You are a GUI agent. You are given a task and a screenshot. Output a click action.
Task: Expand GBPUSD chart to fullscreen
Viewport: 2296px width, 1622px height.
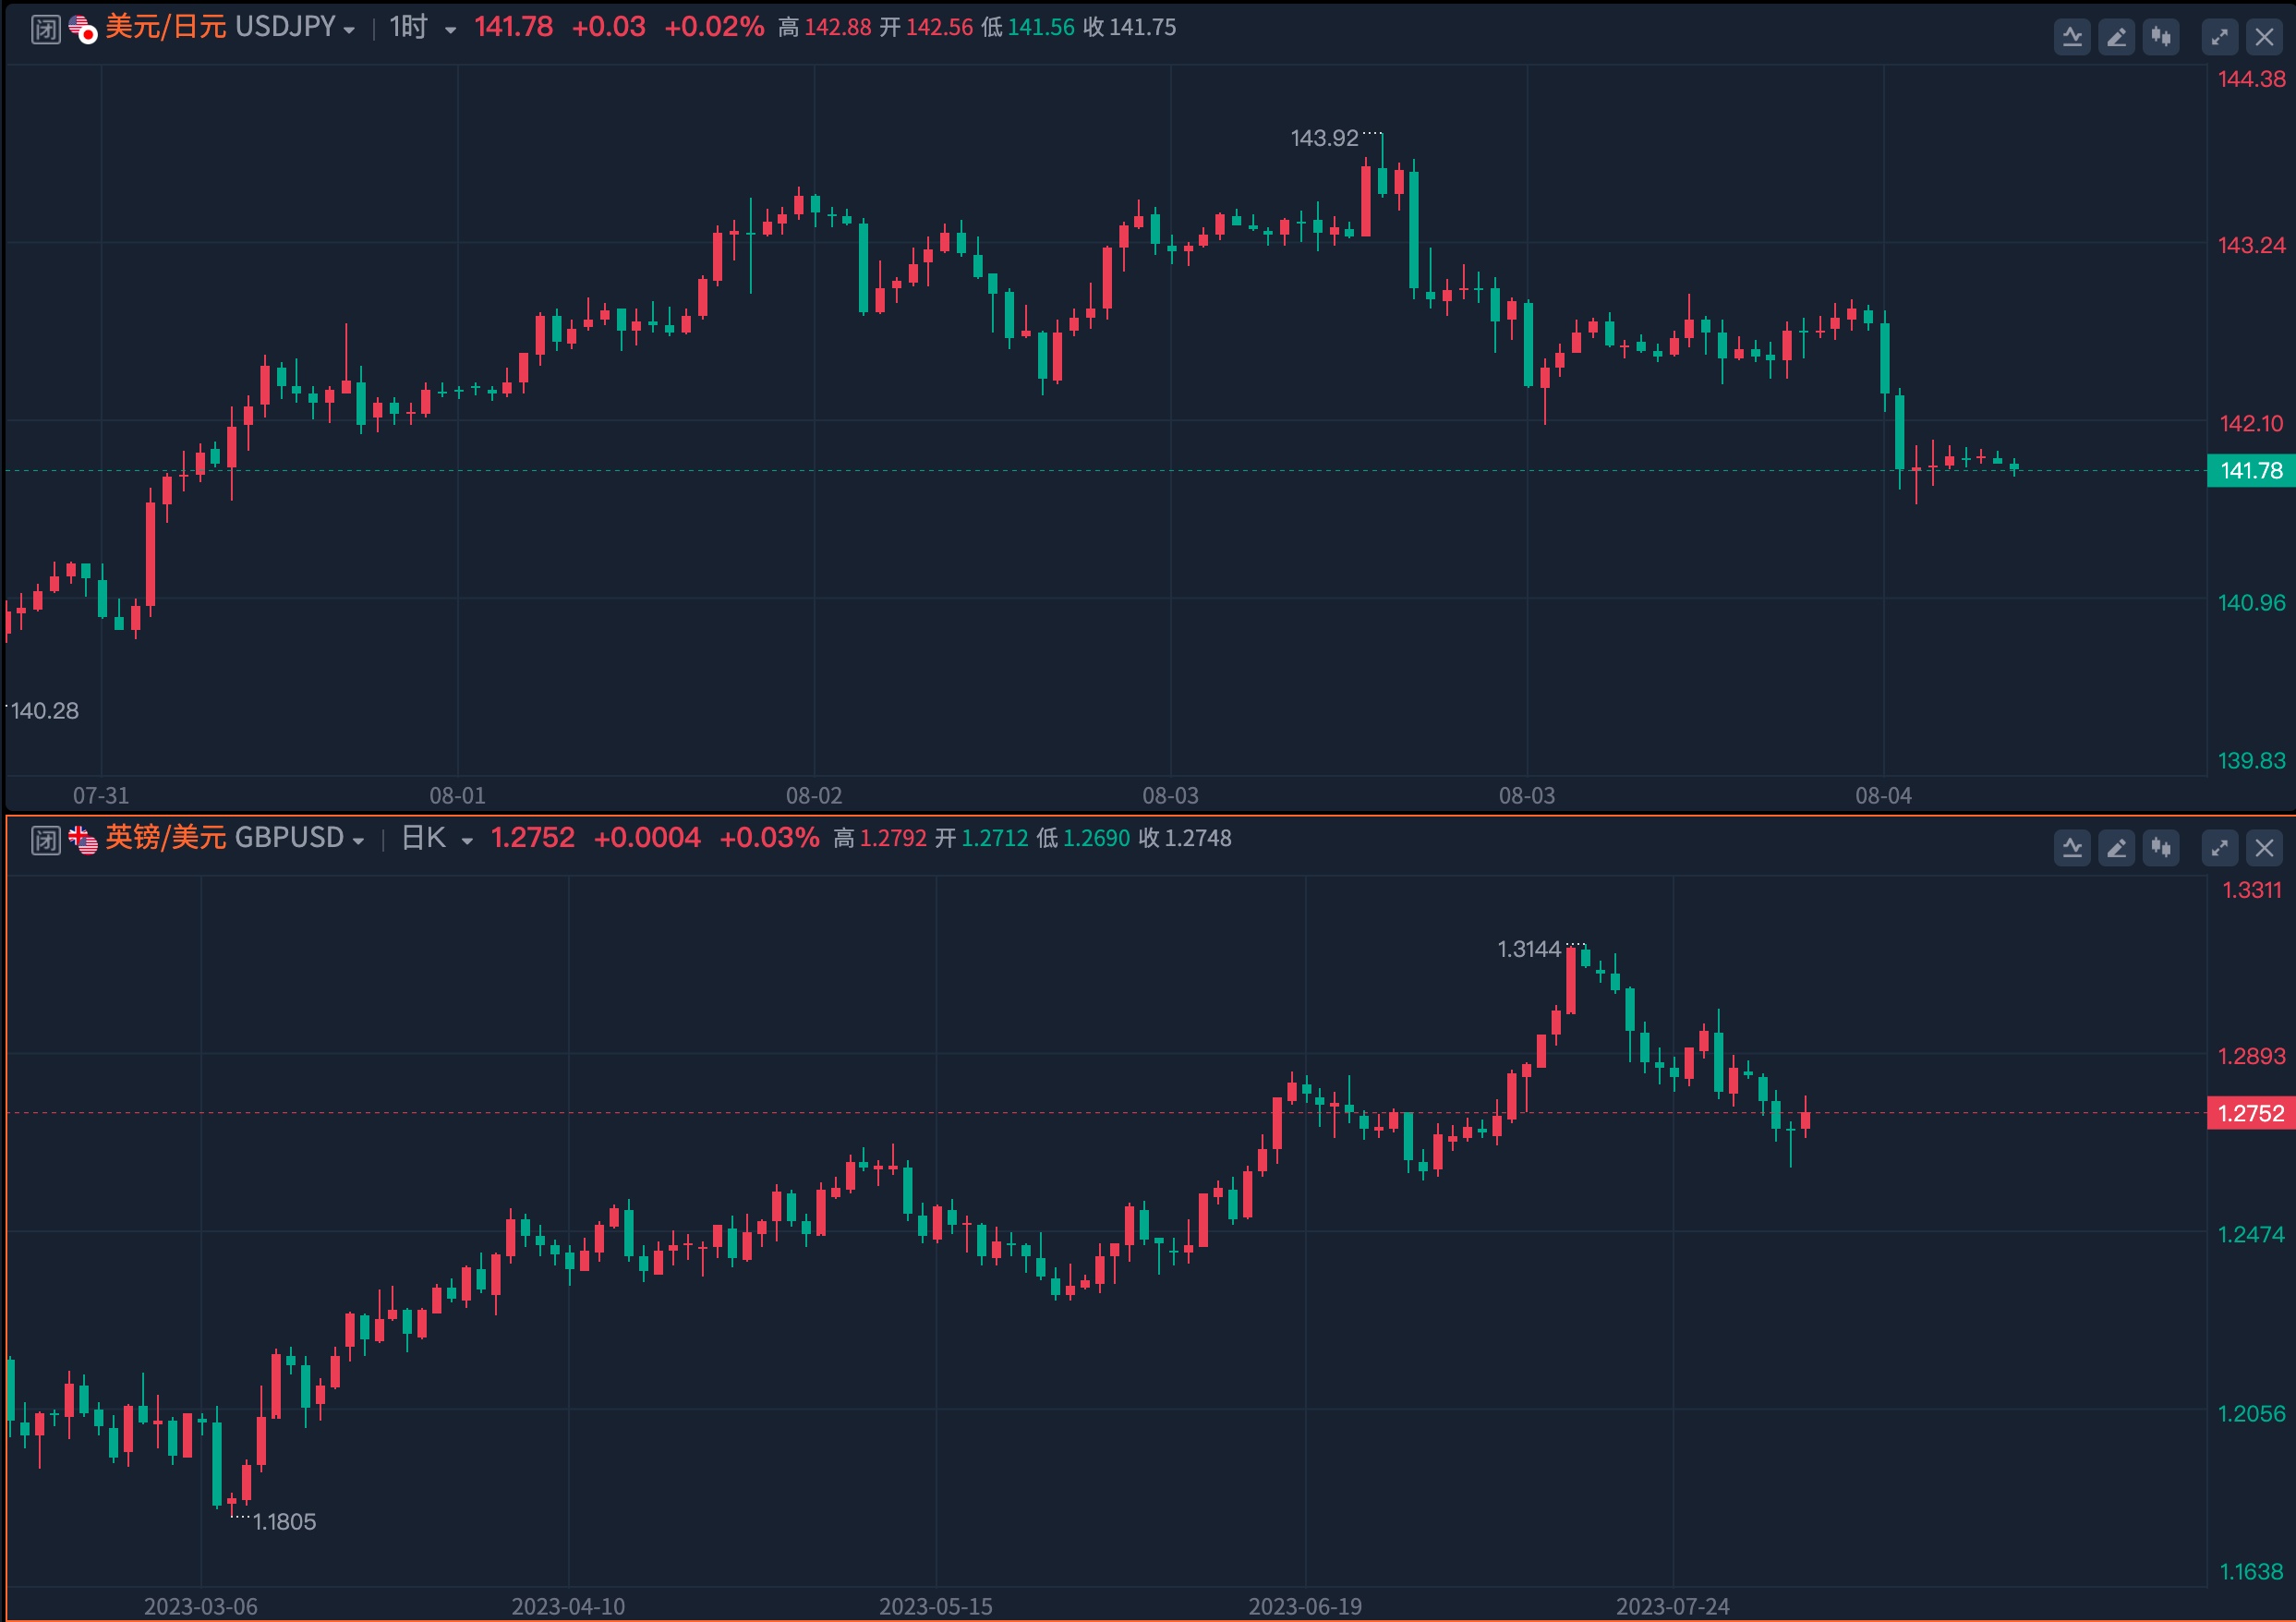click(x=2219, y=849)
